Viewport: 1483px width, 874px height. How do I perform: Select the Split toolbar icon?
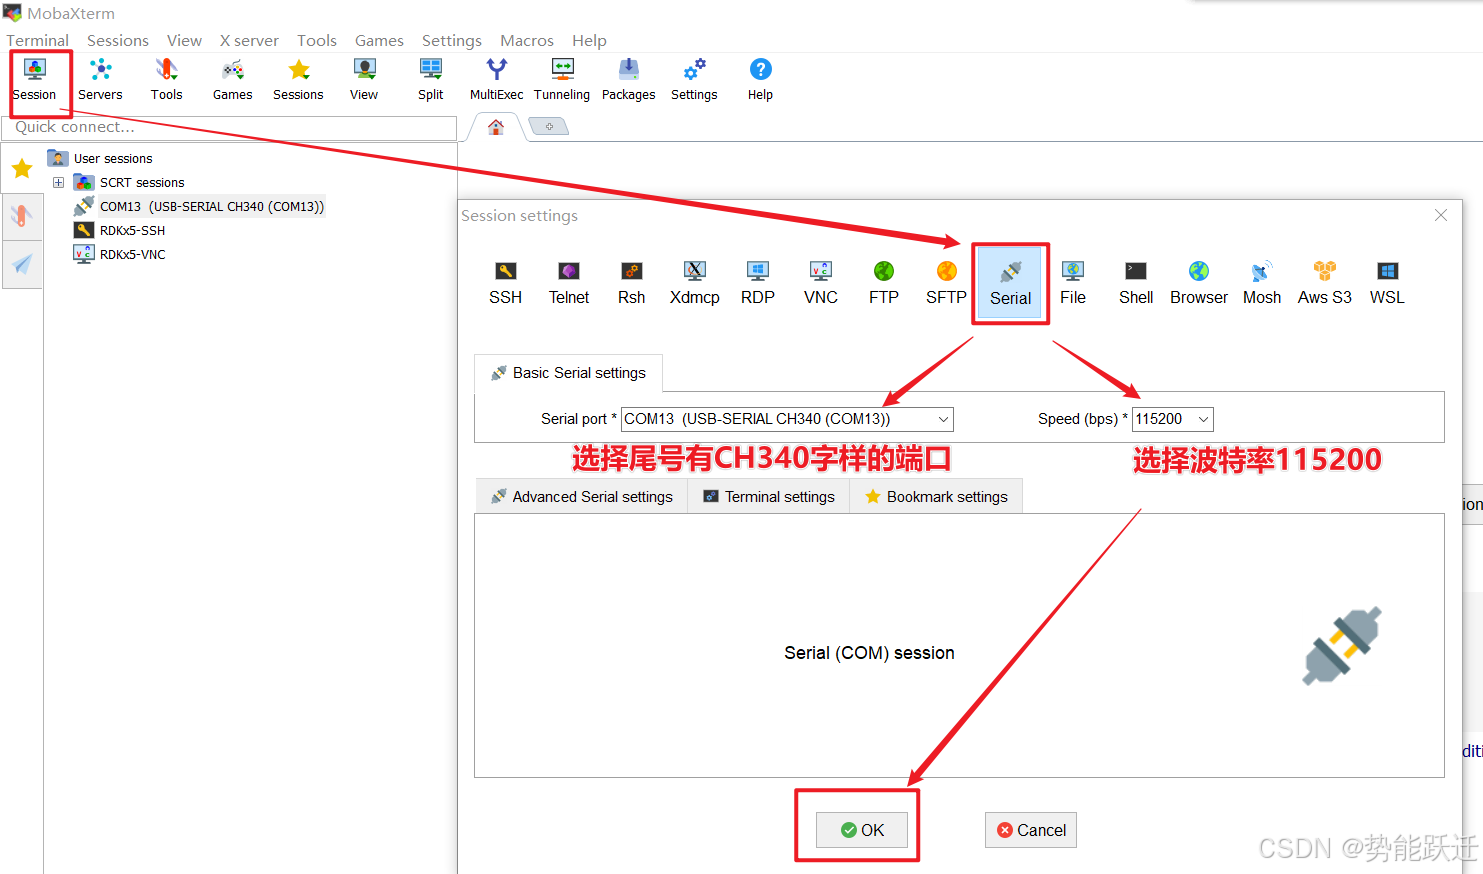[431, 80]
